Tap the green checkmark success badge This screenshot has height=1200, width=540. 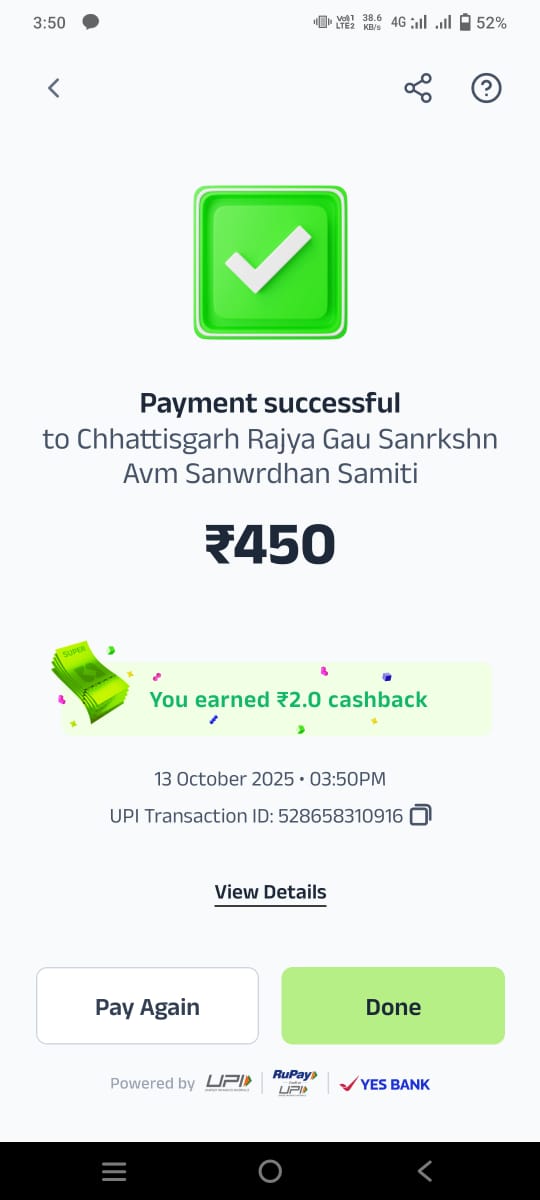[x=270, y=262]
